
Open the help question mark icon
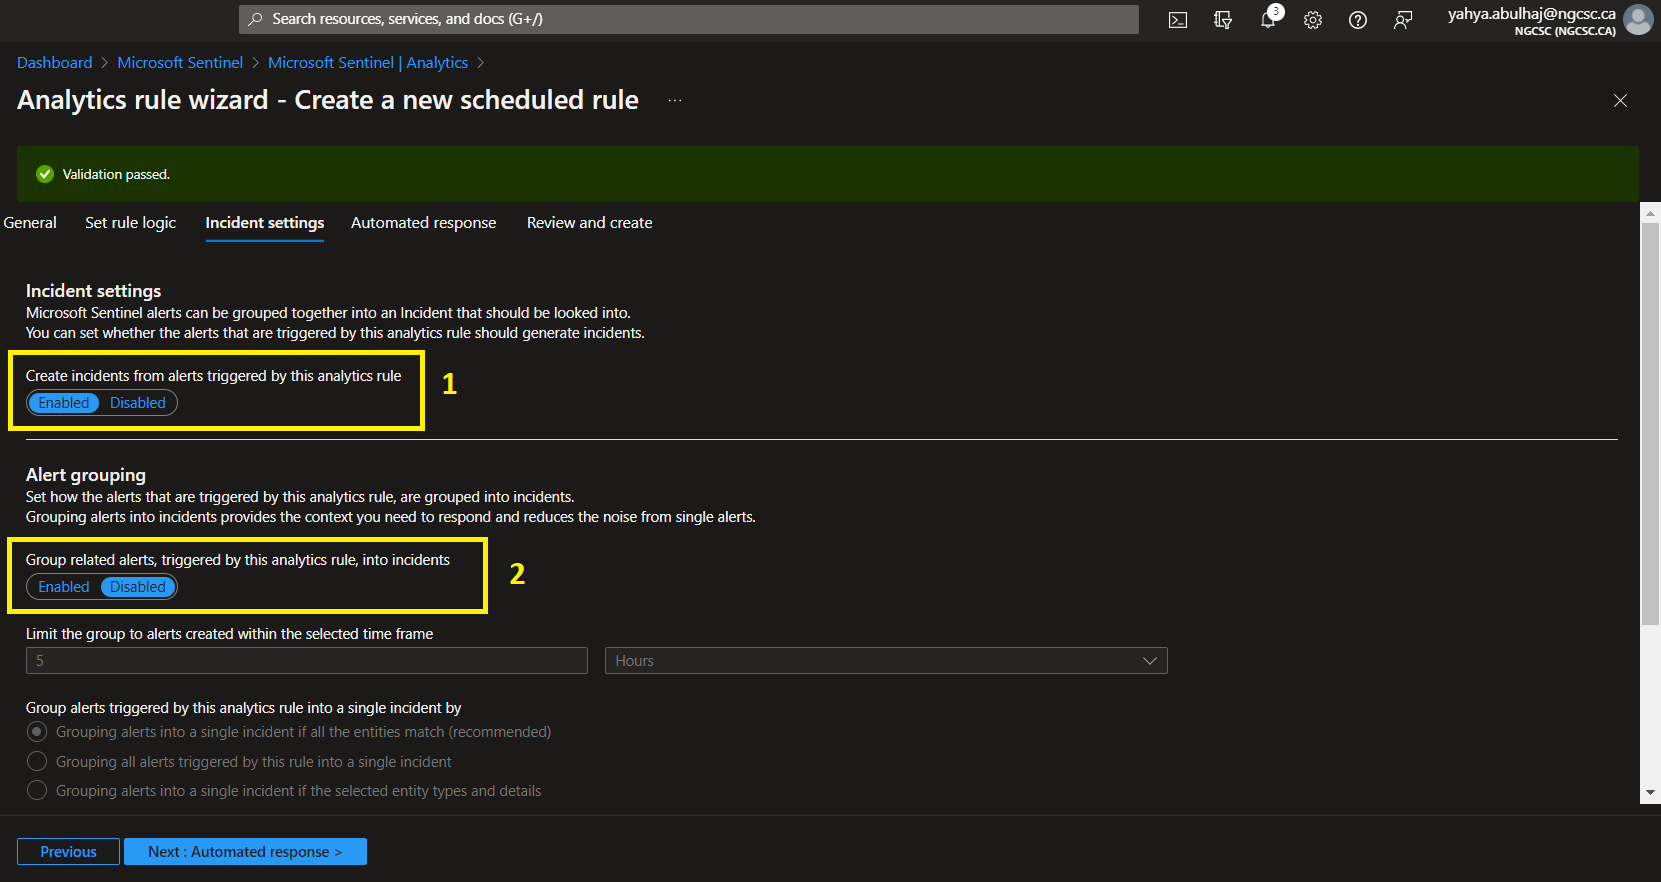[1358, 20]
